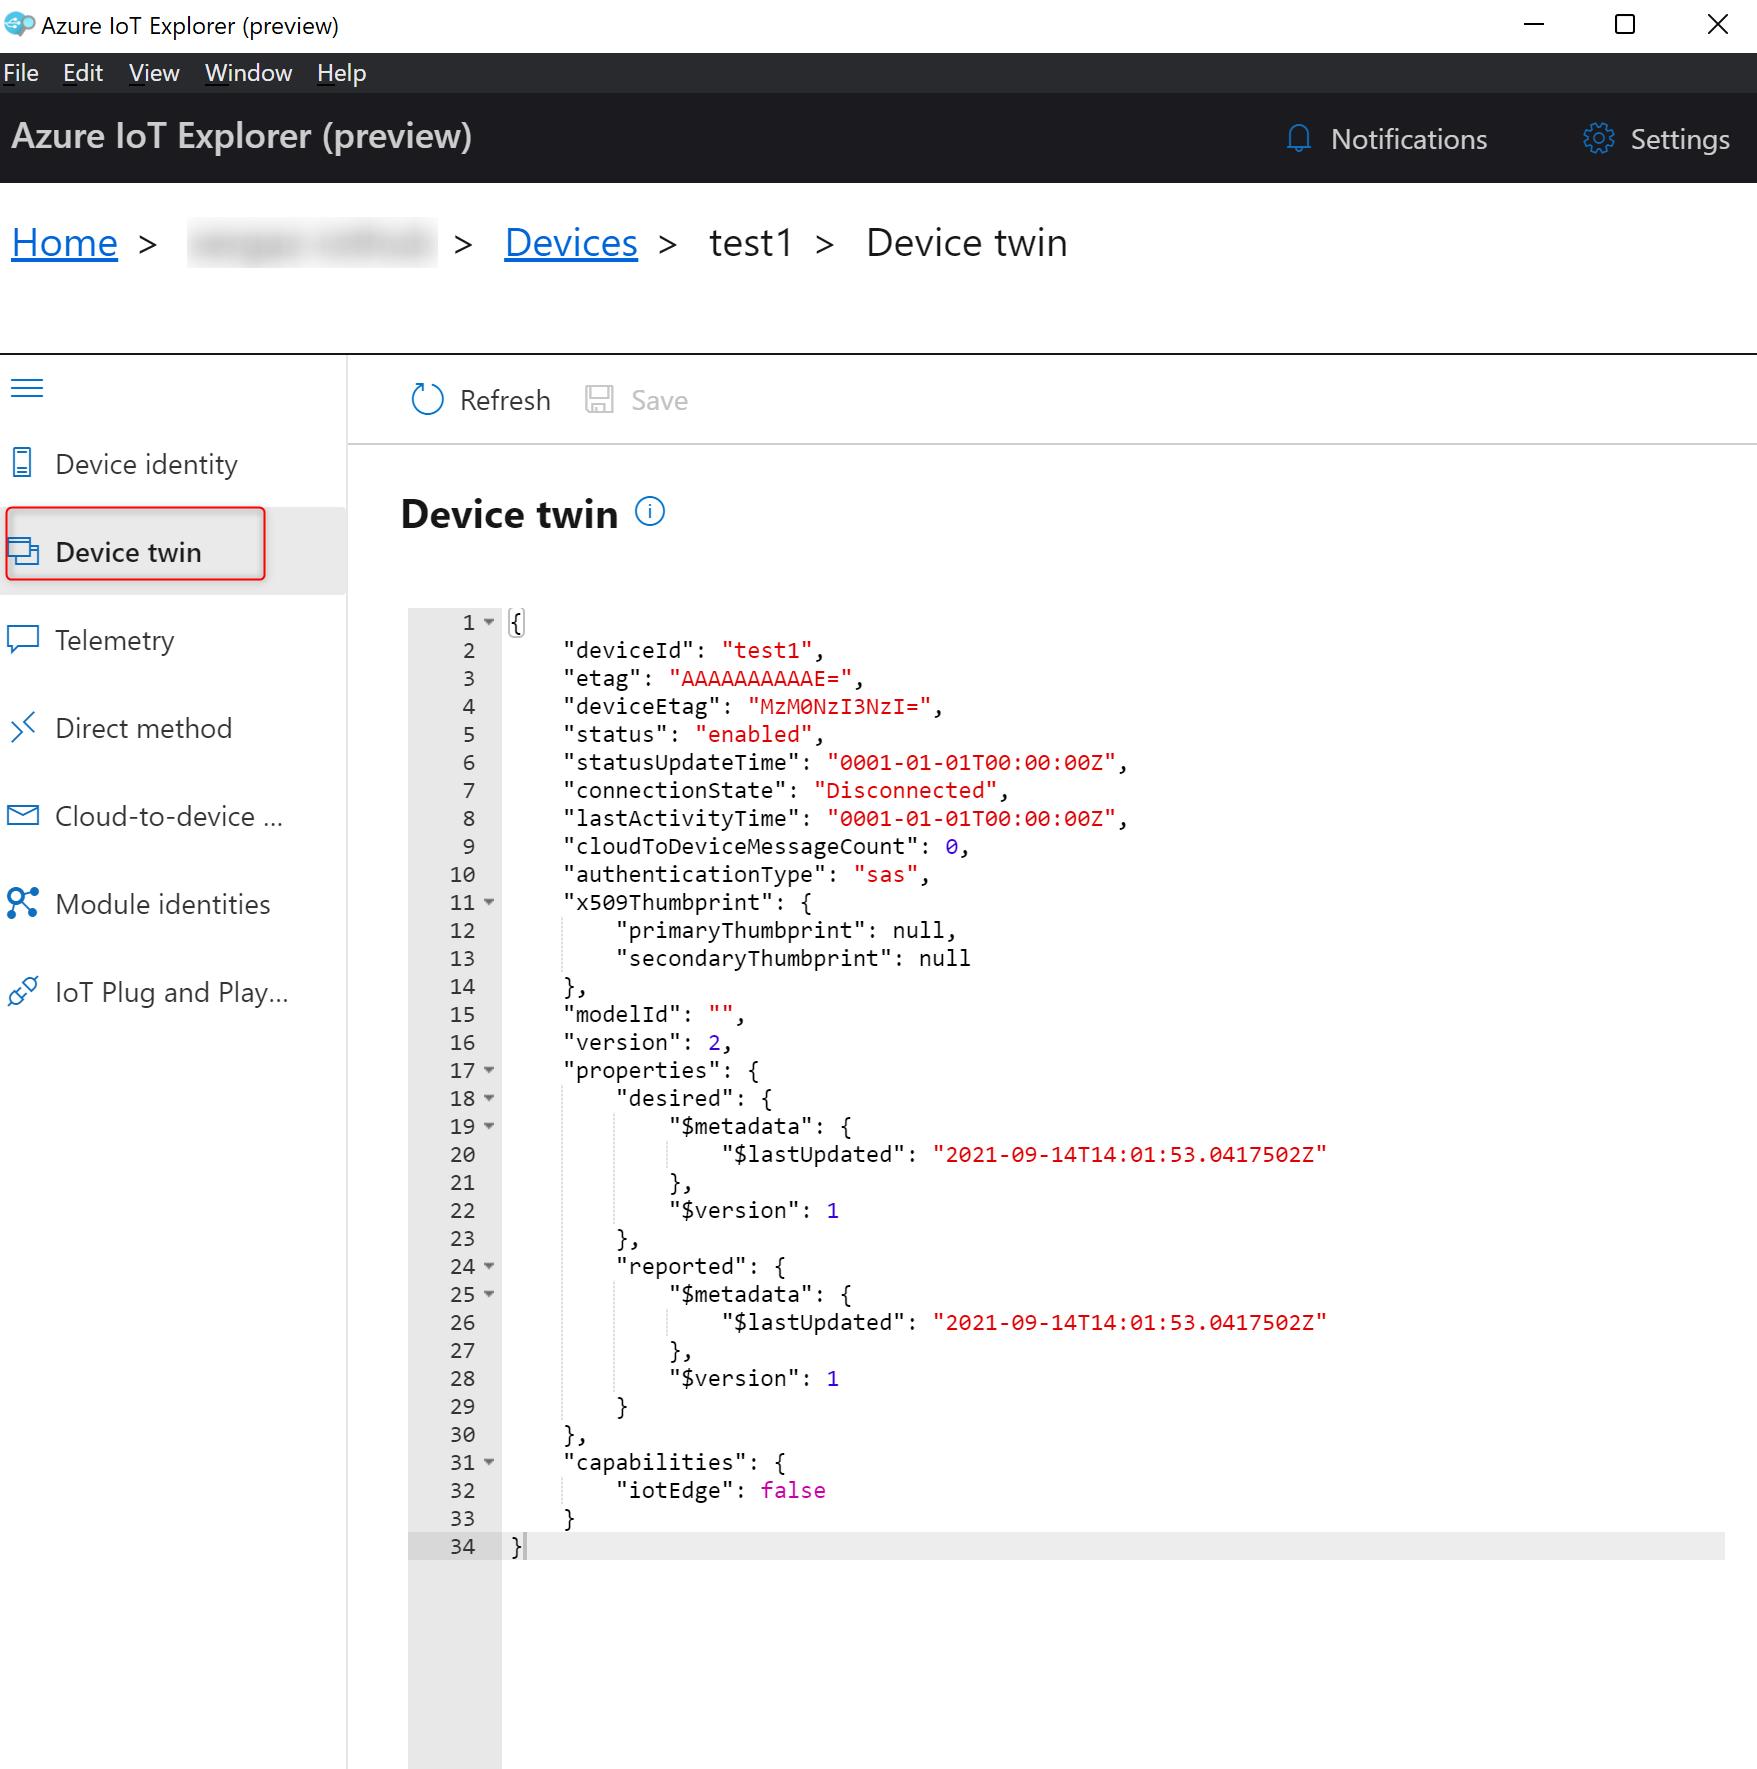1757x1769 pixels.
Task: Collapse reported $metadata fold arrow on line 25
Action: (489, 1294)
